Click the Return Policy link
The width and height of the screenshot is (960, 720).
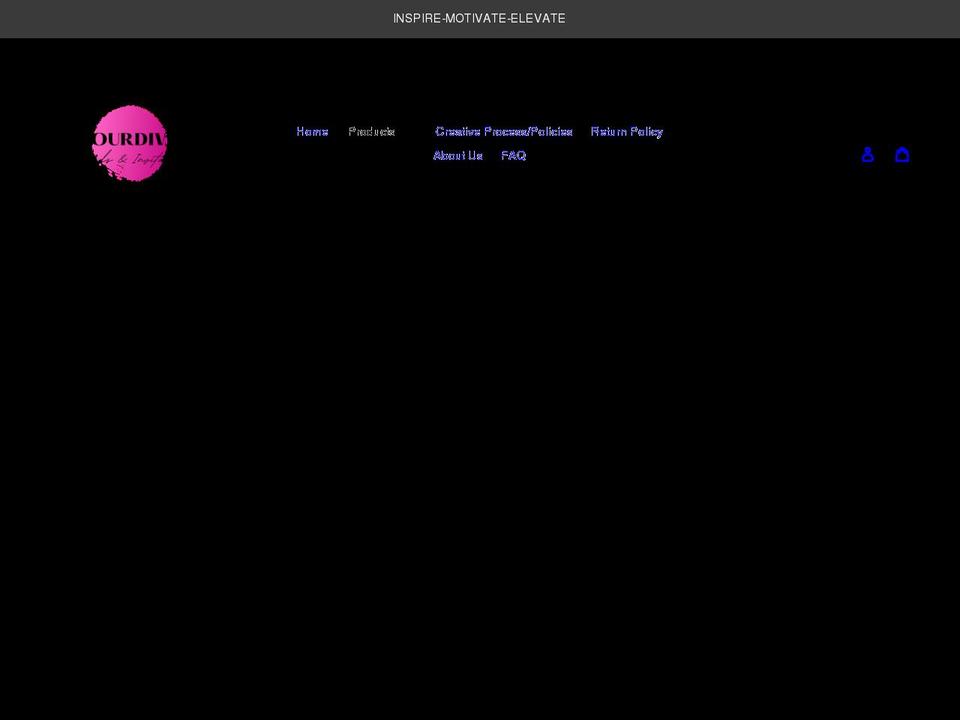tap(627, 131)
